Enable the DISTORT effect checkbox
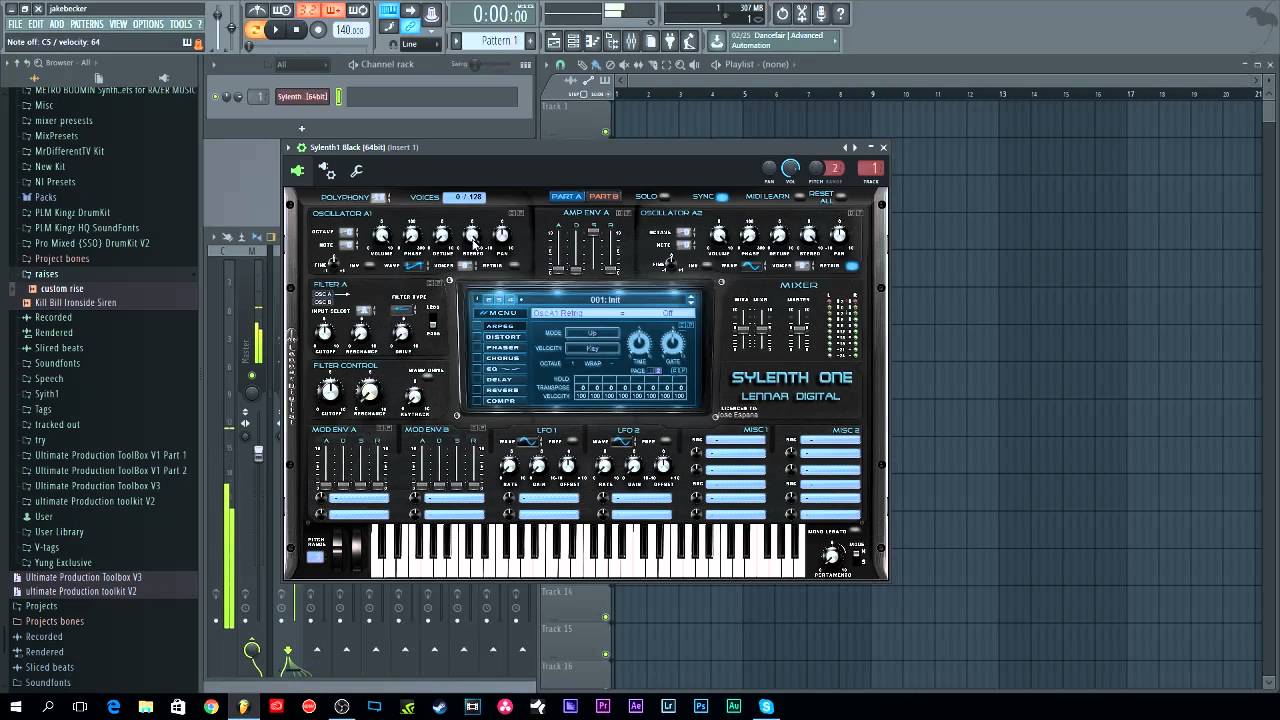The image size is (1280, 720). point(478,337)
